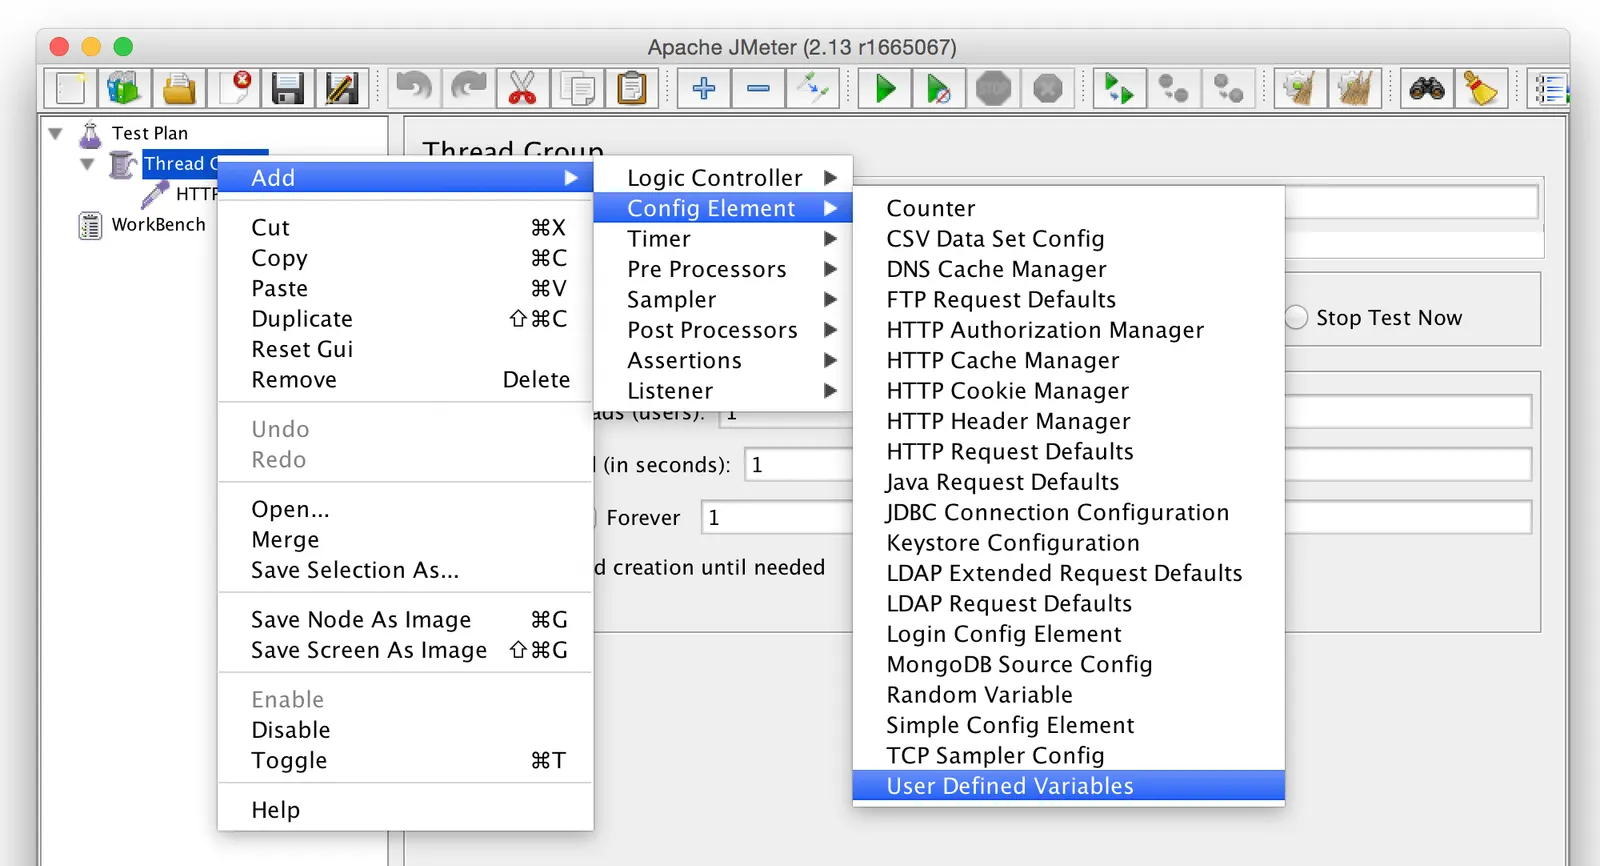
Task: Choose CSV Data Set Config item
Action: (x=1068, y=239)
